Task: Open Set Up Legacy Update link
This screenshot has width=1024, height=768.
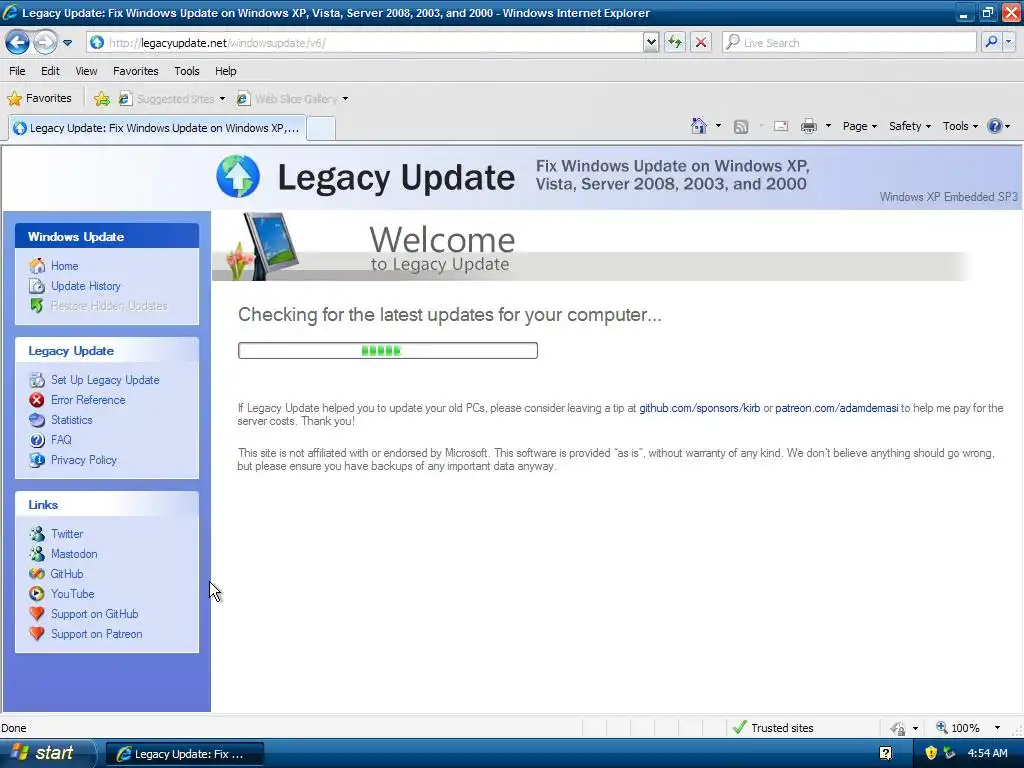Action: [x=105, y=380]
